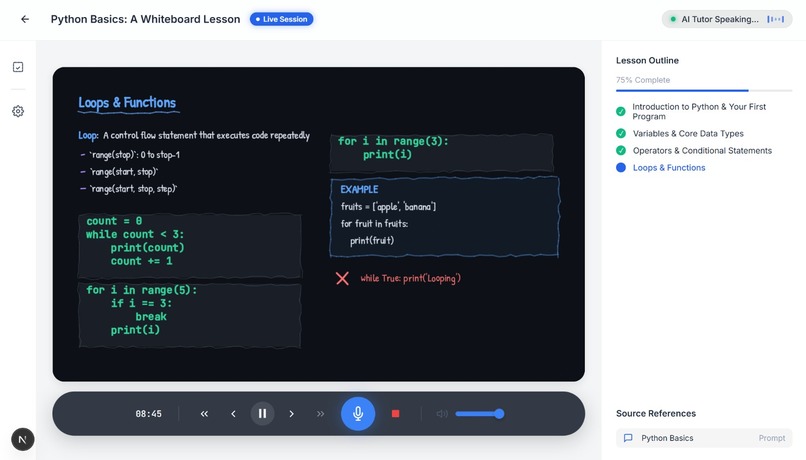Viewport: 806px width, 460px height.
Task: Advance to next step with right chevron
Action: click(291, 414)
